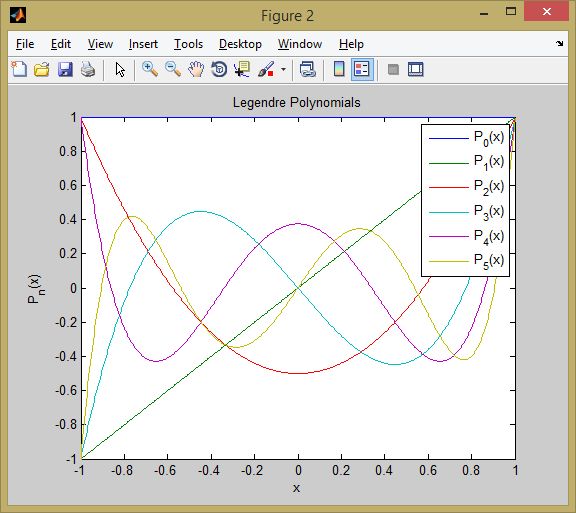Image resolution: width=576 pixels, height=513 pixels.
Task: Save the figure using the floppy icon
Action: click(65, 69)
